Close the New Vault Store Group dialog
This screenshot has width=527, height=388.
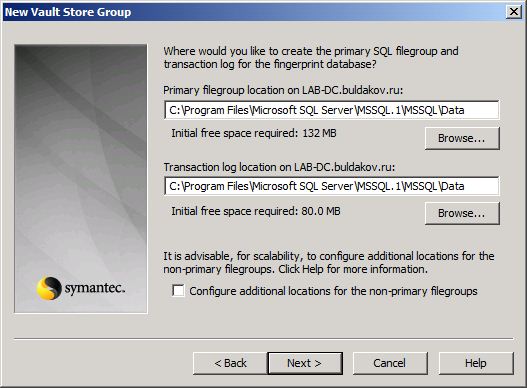514,12
